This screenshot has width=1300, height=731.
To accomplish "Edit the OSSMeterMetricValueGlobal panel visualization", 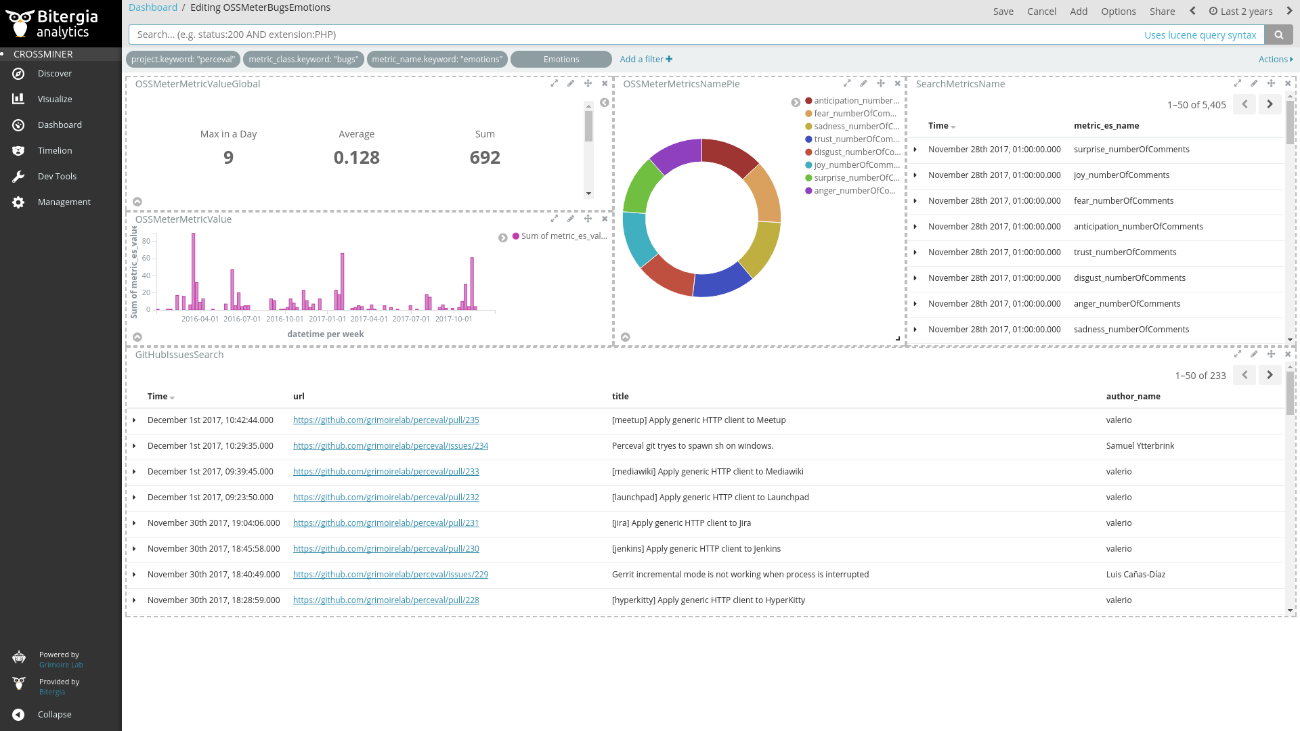I will (x=571, y=83).
